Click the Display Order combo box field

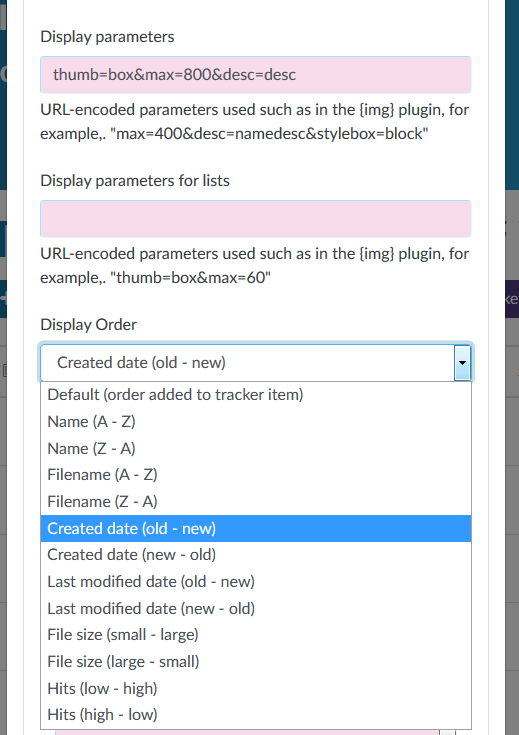click(256, 363)
